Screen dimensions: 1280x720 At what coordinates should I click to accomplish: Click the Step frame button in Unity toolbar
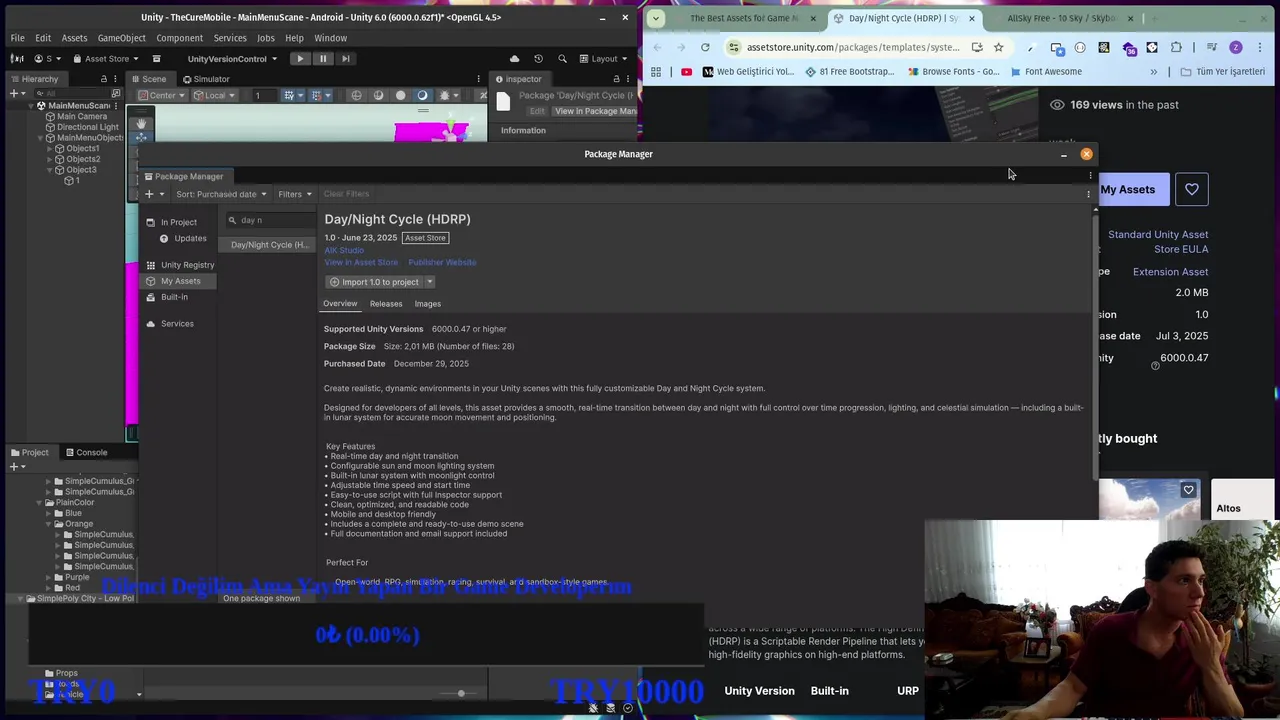[346, 59]
